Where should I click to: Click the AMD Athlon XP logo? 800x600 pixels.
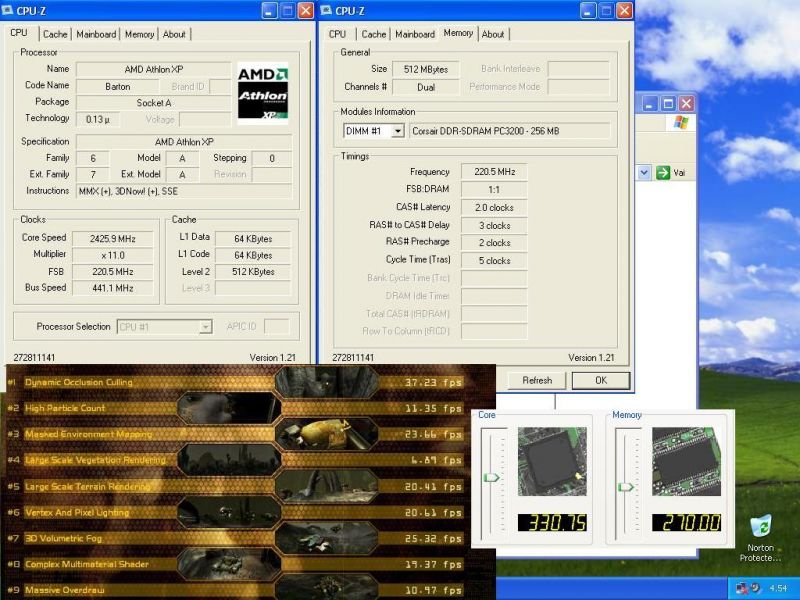[x=263, y=93]
